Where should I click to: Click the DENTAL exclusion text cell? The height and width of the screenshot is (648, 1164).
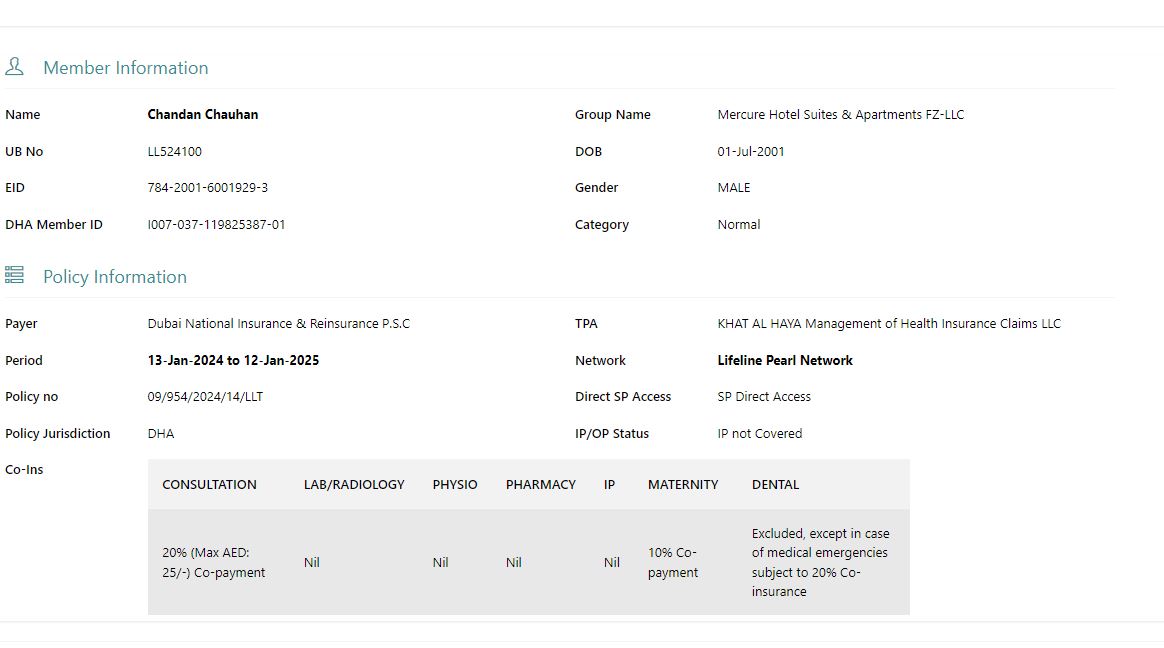(821, 562)
